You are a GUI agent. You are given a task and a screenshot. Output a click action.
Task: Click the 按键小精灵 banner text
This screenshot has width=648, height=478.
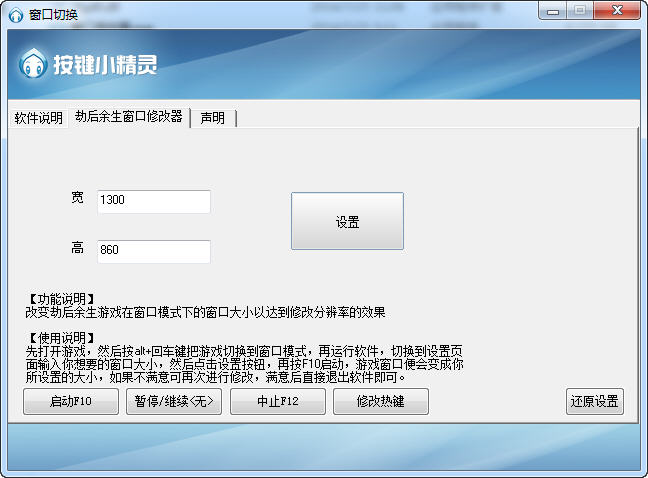[105, 66]
